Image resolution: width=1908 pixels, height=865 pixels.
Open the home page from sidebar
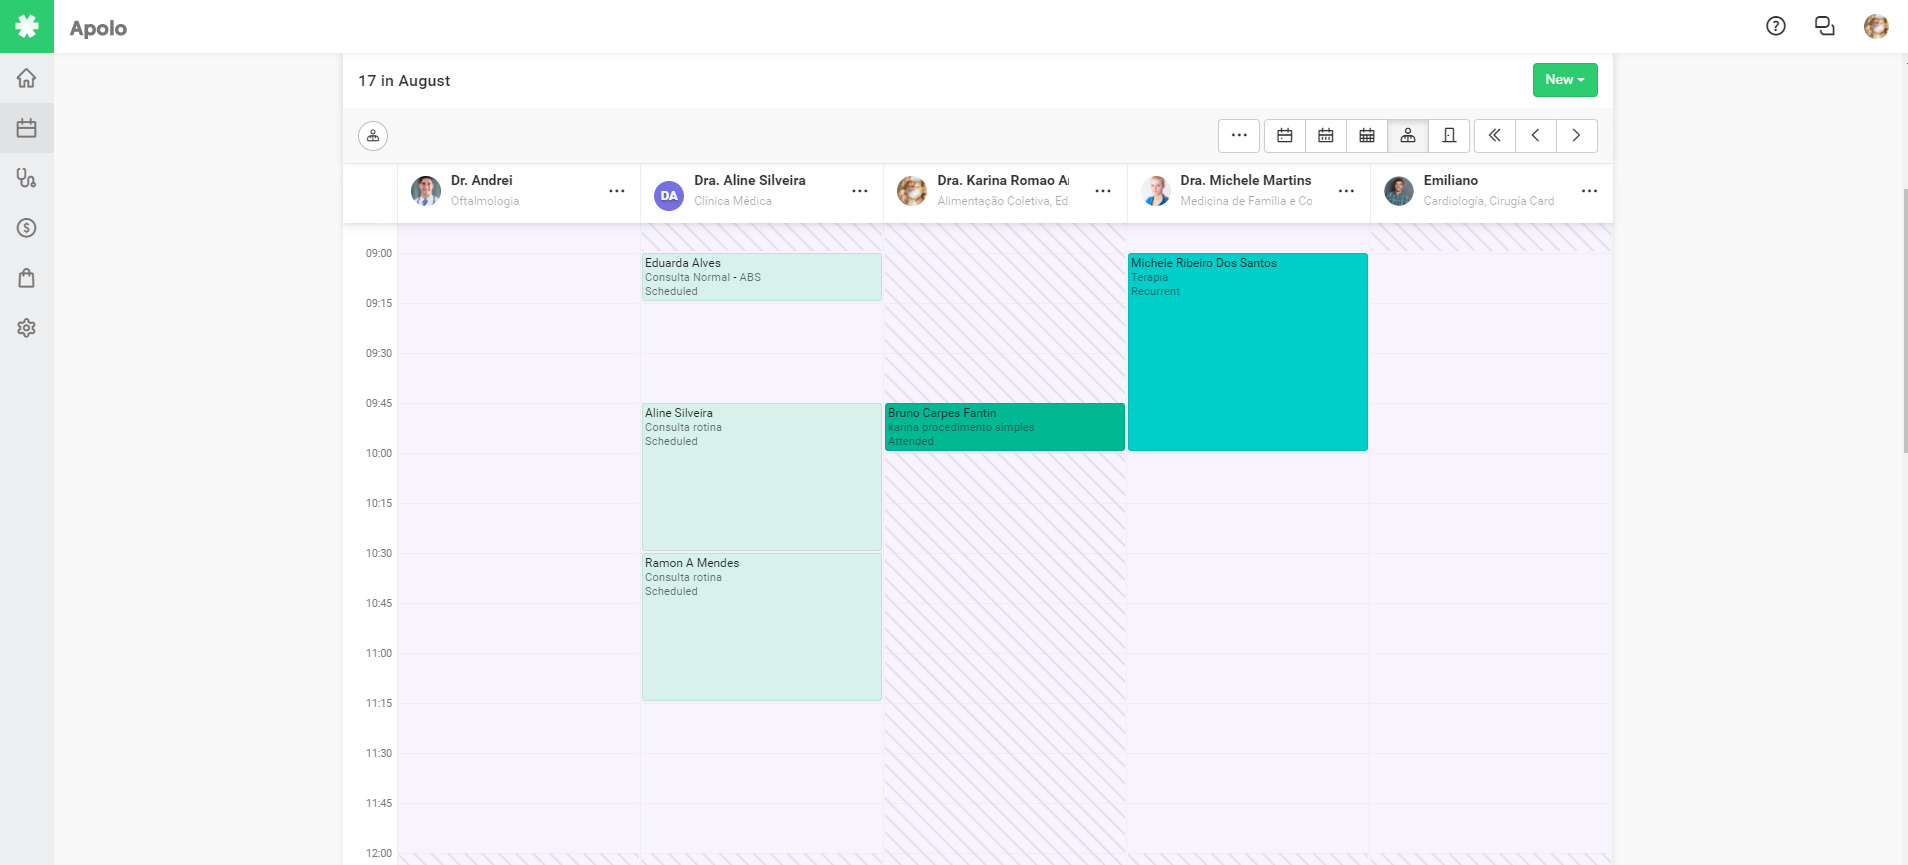click(27, 78)
